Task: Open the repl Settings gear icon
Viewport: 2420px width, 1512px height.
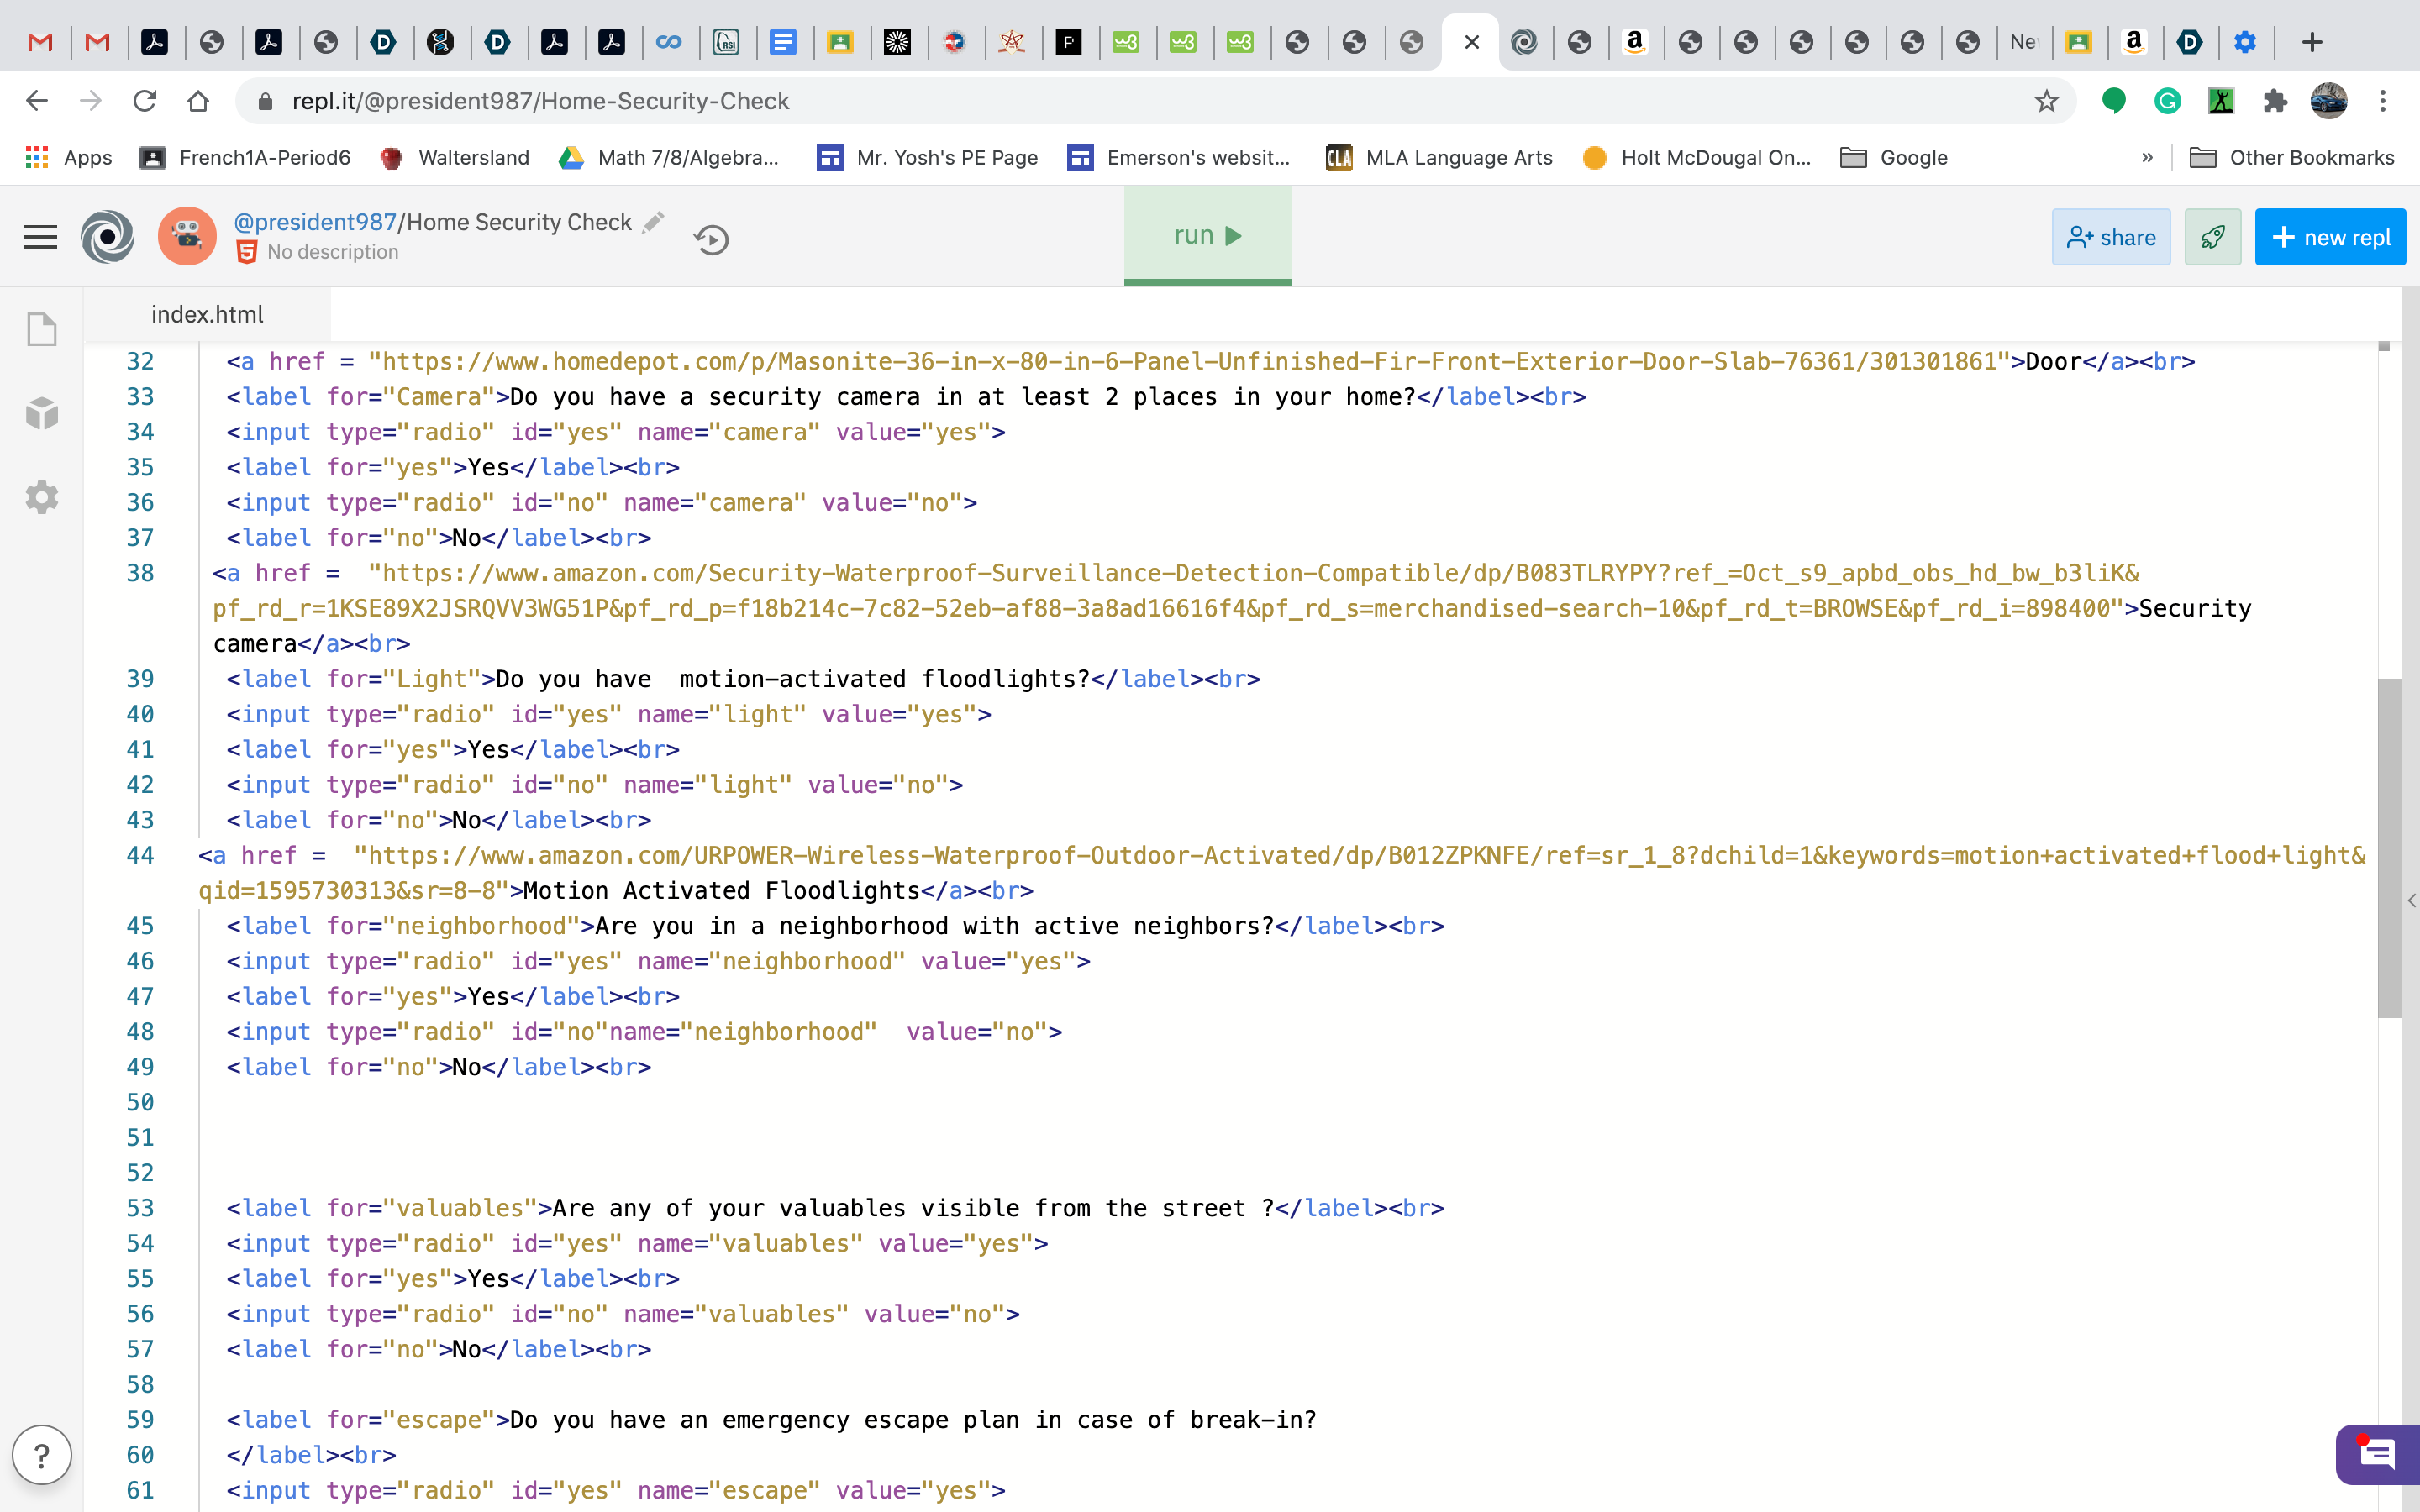Action: [x=42, y=497]
